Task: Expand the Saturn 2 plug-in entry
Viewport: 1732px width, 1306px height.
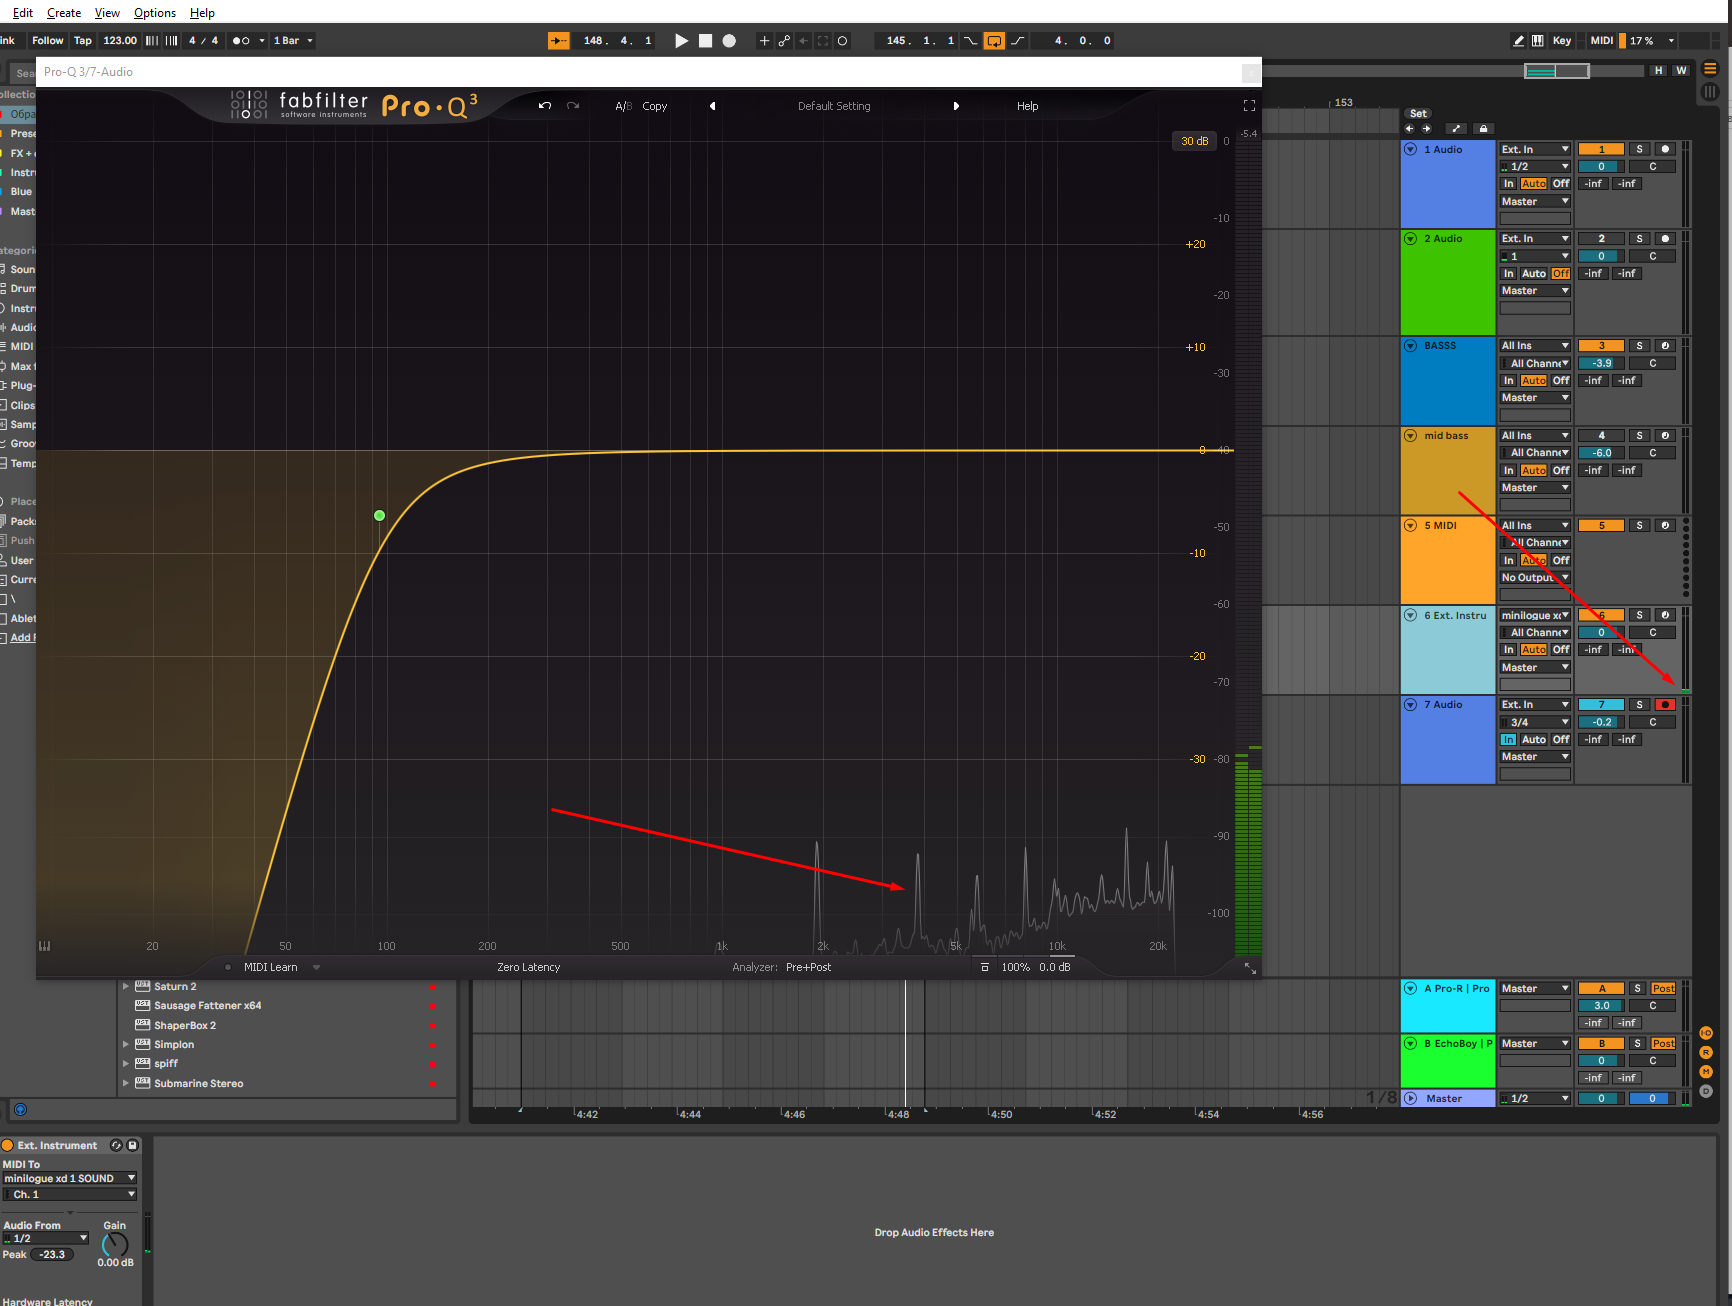Action: (x=126, y=987)
